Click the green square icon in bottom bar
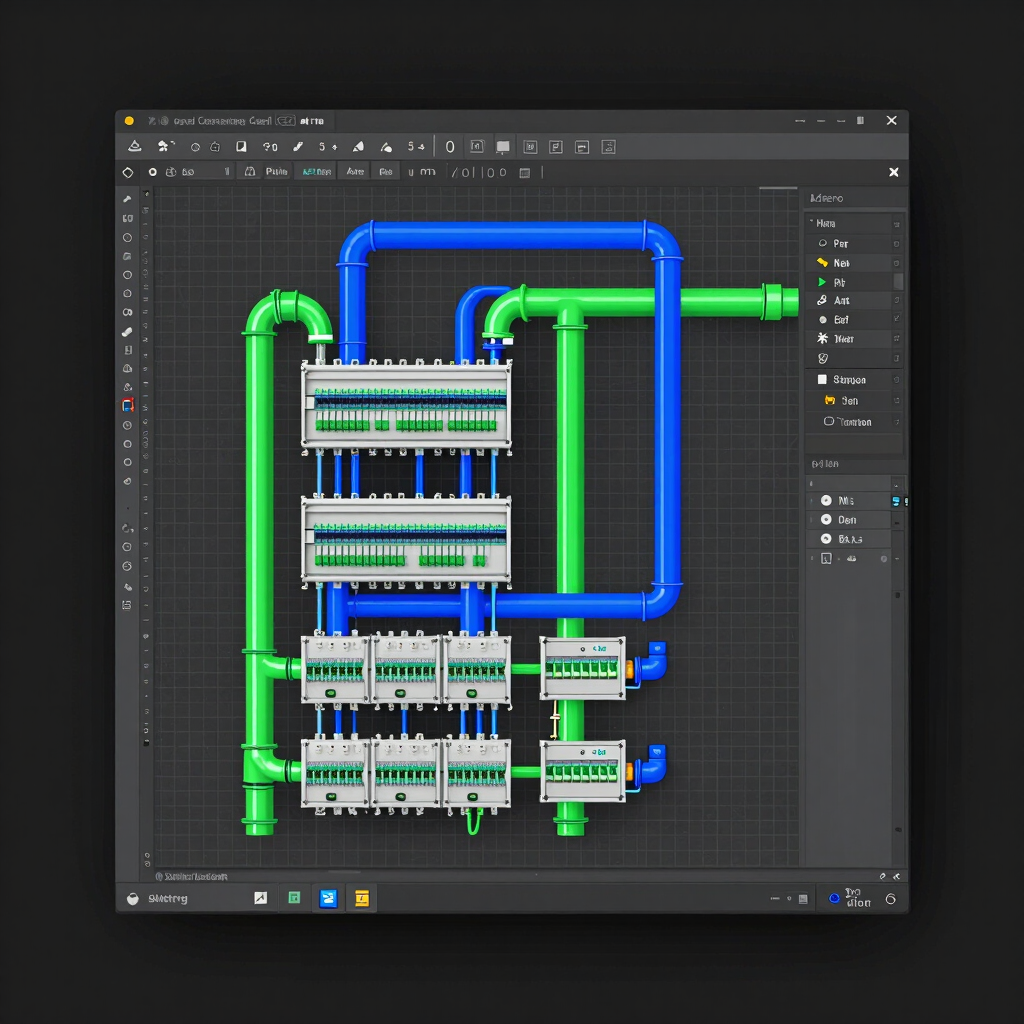1024x1024 pixels. click(x=295, y=898)
